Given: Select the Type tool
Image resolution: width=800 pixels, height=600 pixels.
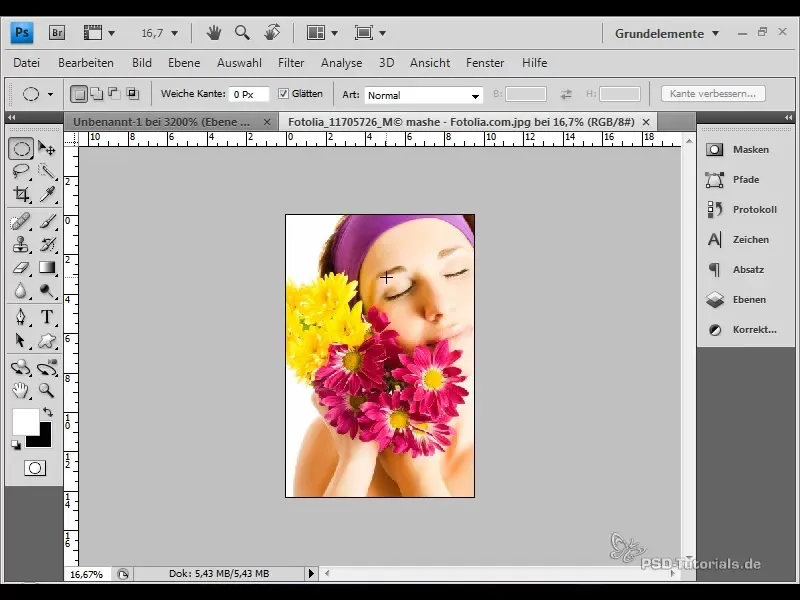Looking at the screenshot, I should pyautogui.click(x=47, y=317).
